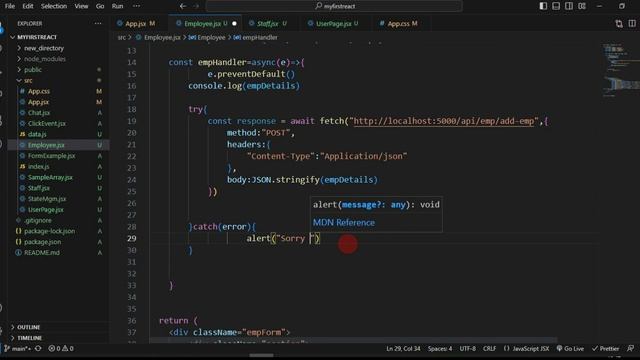Viewport: 640px width, 360px height.
Task: Toggle the secondary side bar layout icon
Action: pos(569,6)
